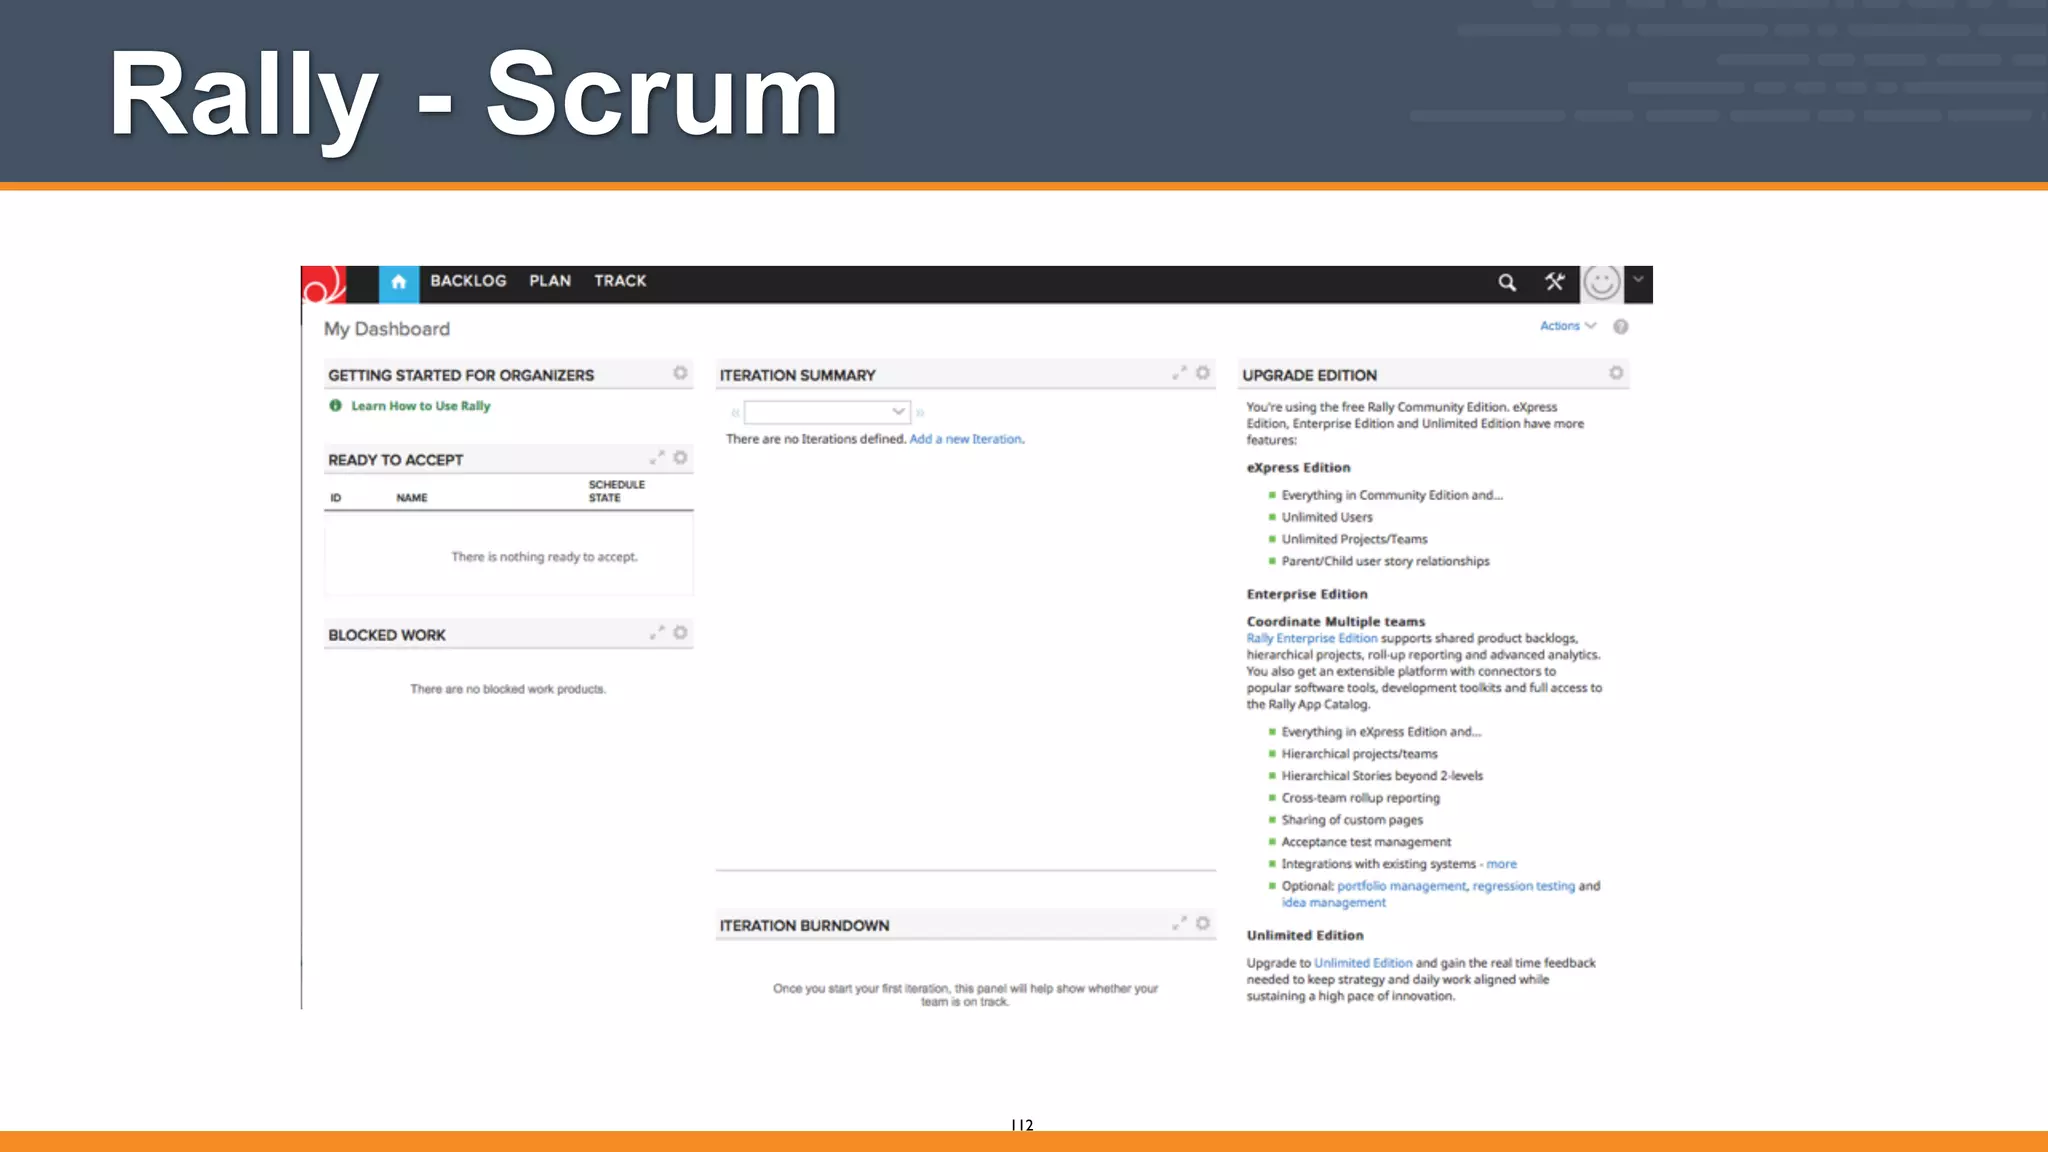Open the iteration selector combo box

point(827,412)
